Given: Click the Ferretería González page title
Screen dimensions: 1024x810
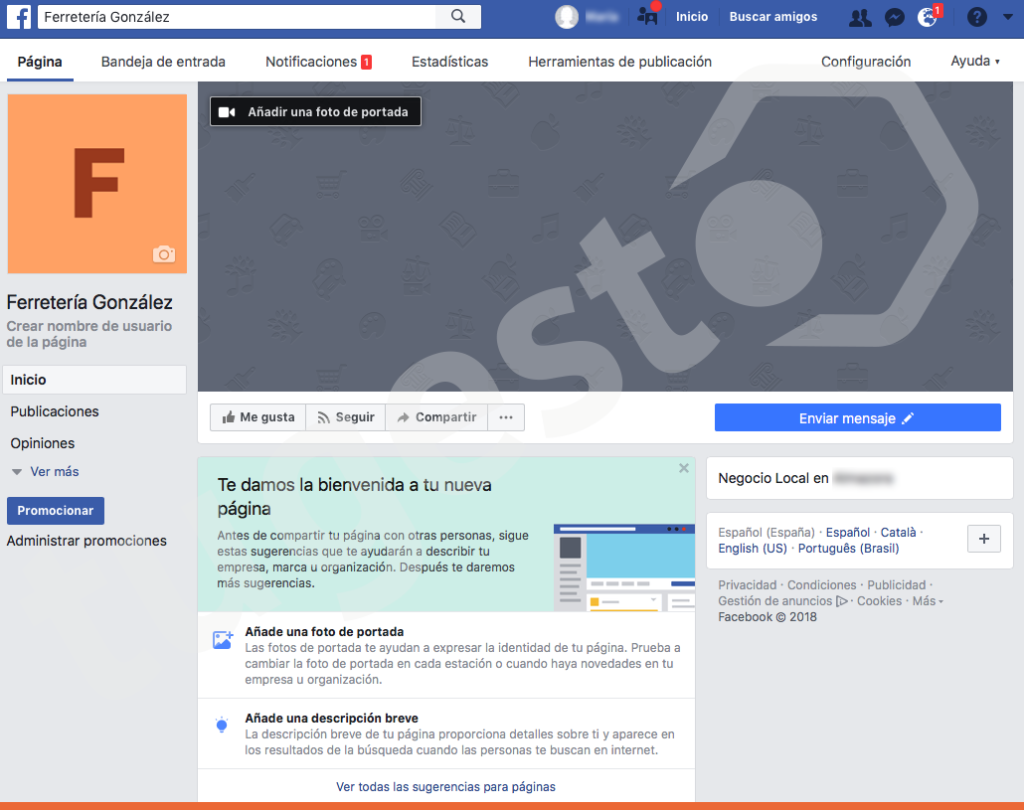Looking at the screenshot, I should pyautogui.click(x=89, y=302).
